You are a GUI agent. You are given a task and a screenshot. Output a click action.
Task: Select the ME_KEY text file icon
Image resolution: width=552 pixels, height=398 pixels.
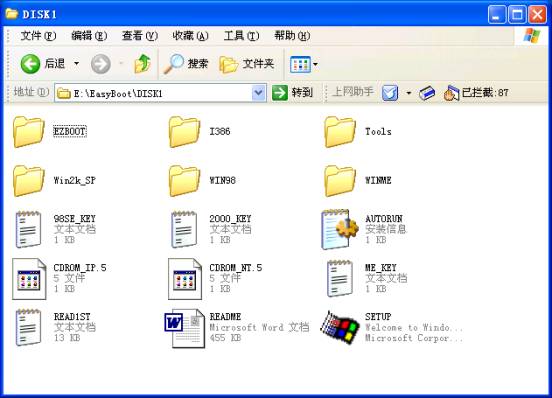[x=339, y=279]
